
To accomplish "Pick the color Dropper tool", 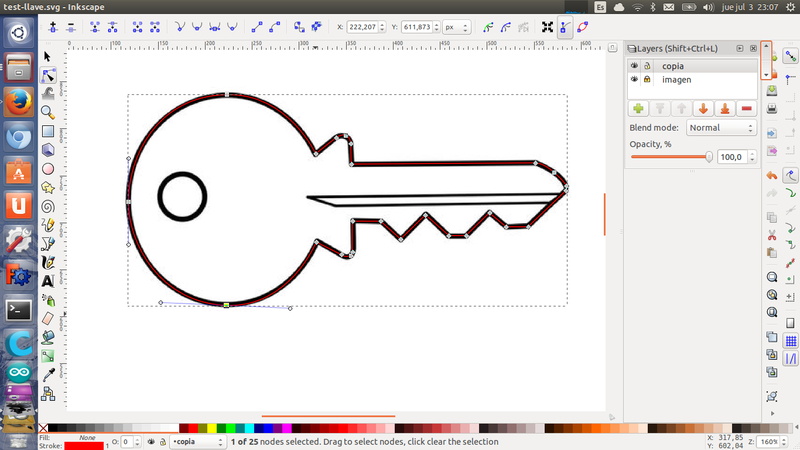I will [x=47, y=374].
